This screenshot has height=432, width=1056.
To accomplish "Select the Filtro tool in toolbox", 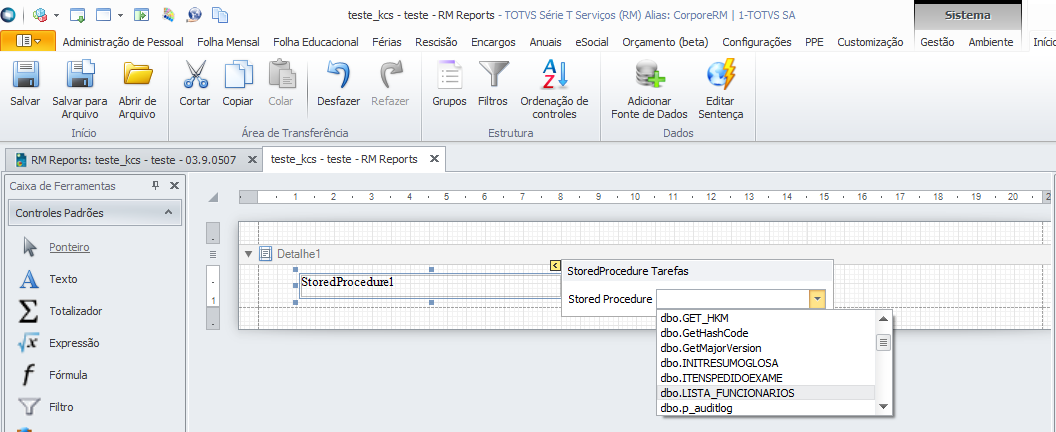I will [x=61, y=407].
